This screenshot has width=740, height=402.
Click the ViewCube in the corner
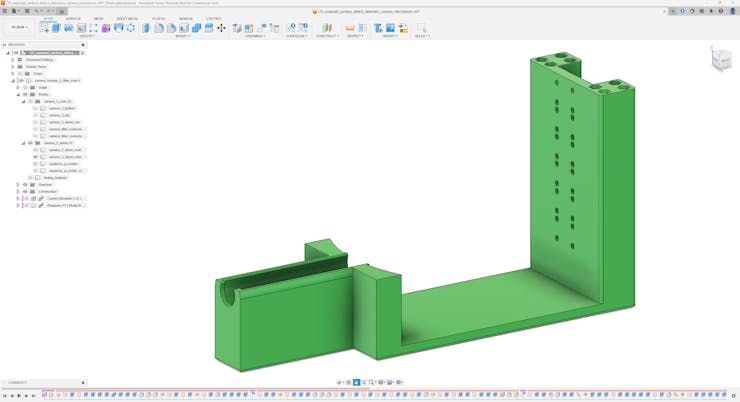pyautogui.click(x=721, y=60)
